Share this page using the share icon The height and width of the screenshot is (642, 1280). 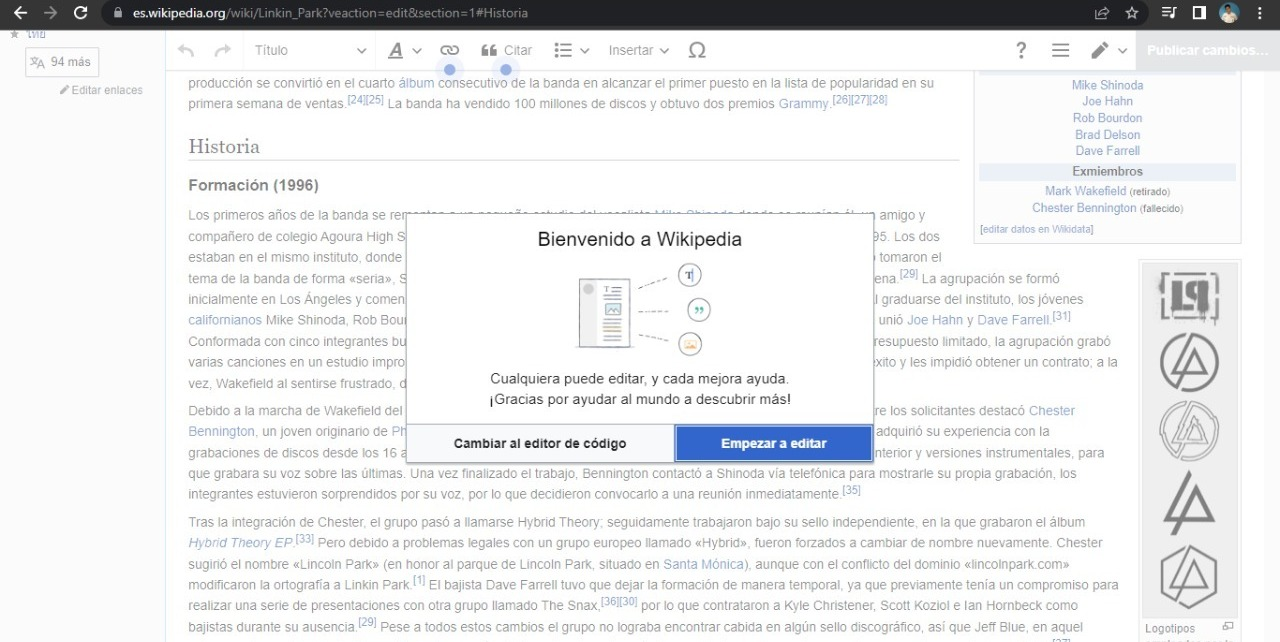tap(1102, 13)
